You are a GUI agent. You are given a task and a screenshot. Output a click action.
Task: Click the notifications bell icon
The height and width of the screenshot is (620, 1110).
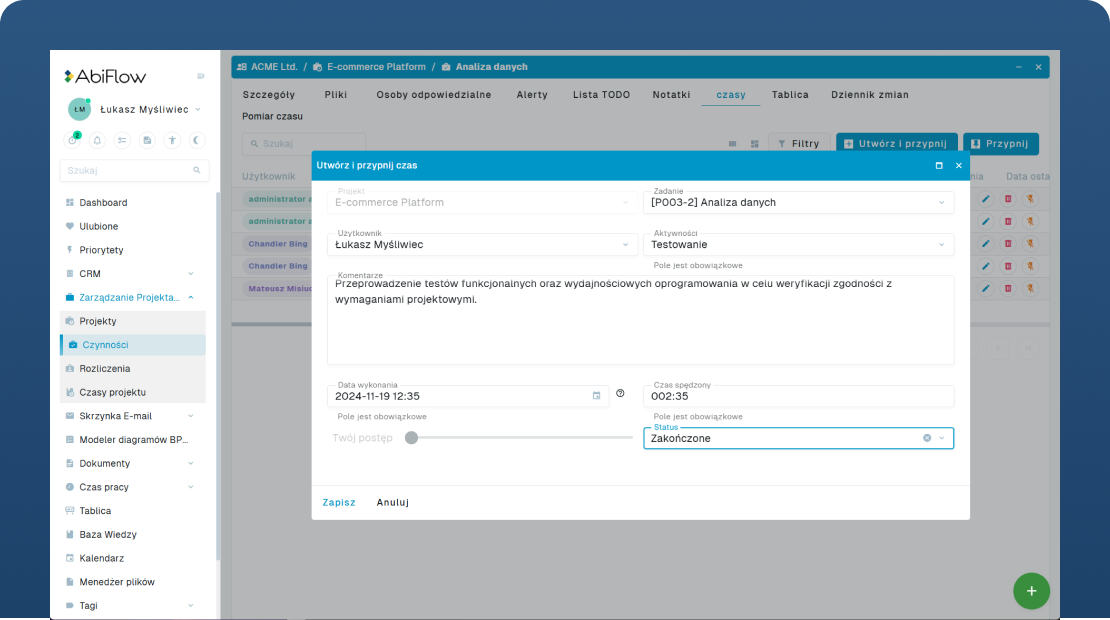(97, 141)
